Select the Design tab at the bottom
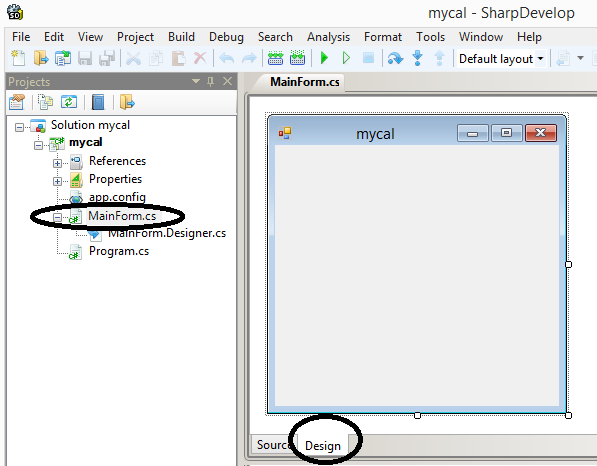This screenshot has width=597, height=466. [323, 445]
